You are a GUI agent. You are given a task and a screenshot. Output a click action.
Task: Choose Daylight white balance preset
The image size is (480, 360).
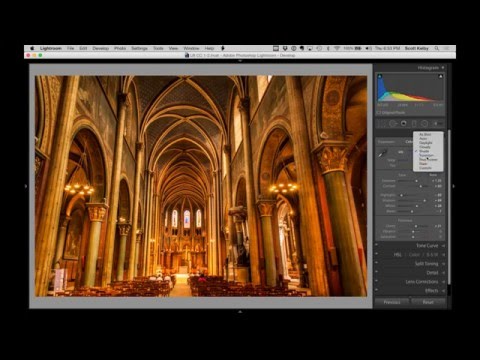click(x=428, y=143)
